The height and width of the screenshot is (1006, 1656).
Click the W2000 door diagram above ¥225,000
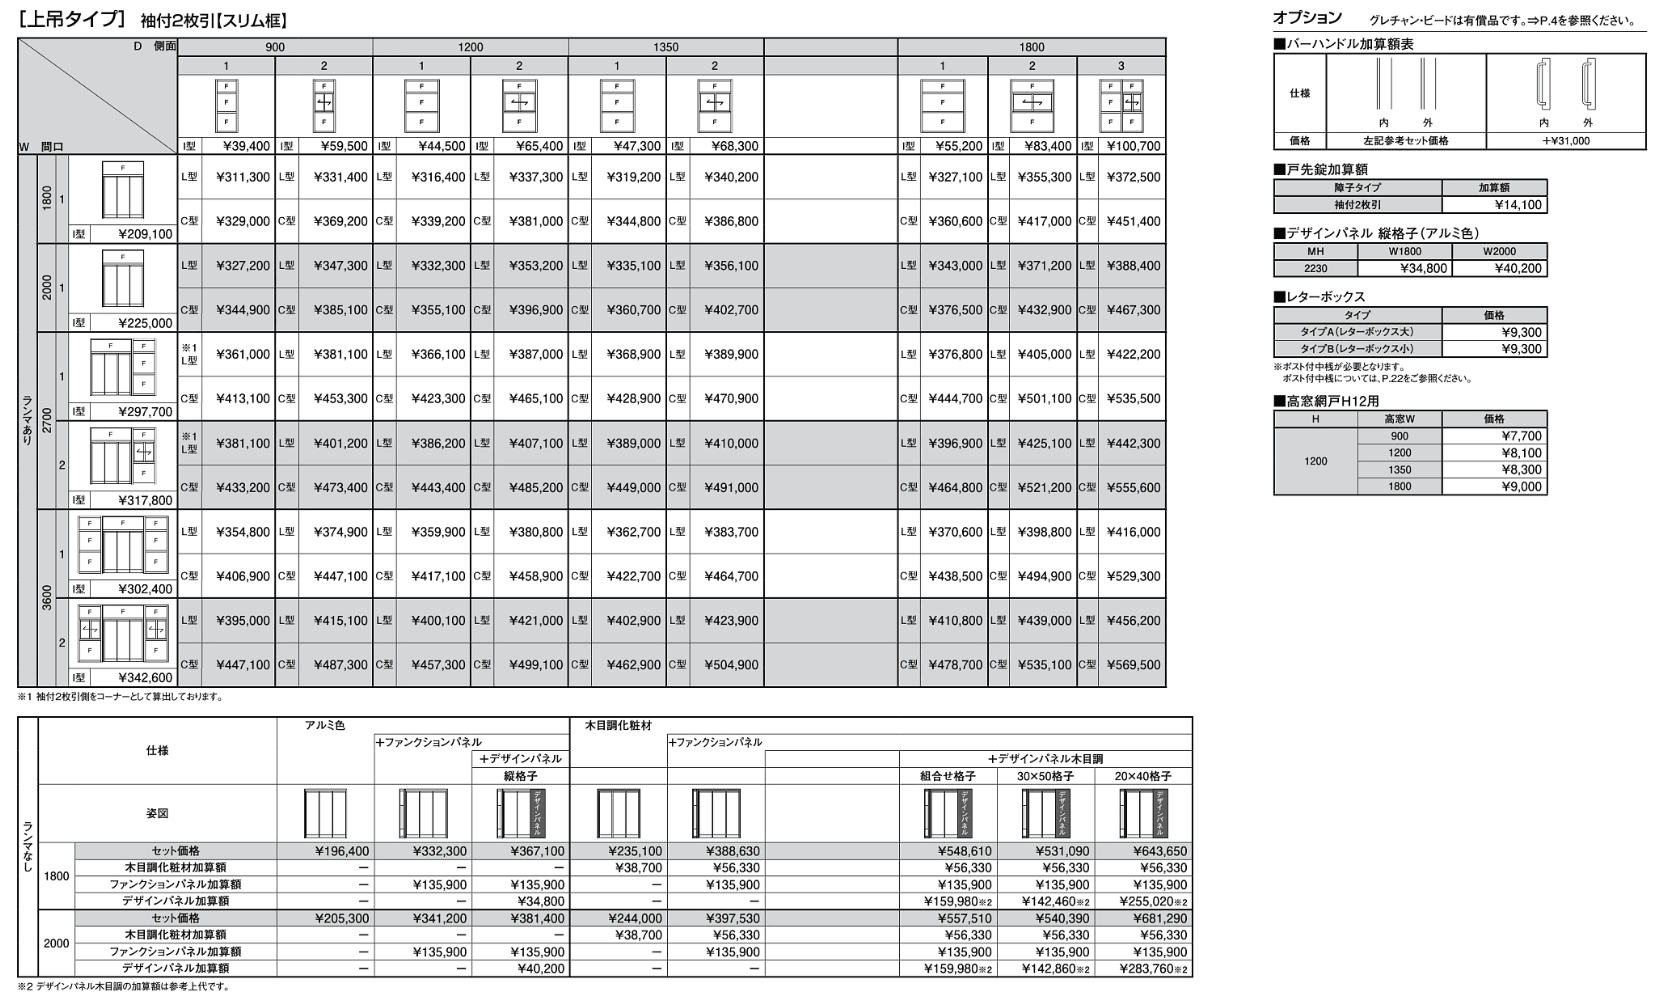[x=123, y=279]
